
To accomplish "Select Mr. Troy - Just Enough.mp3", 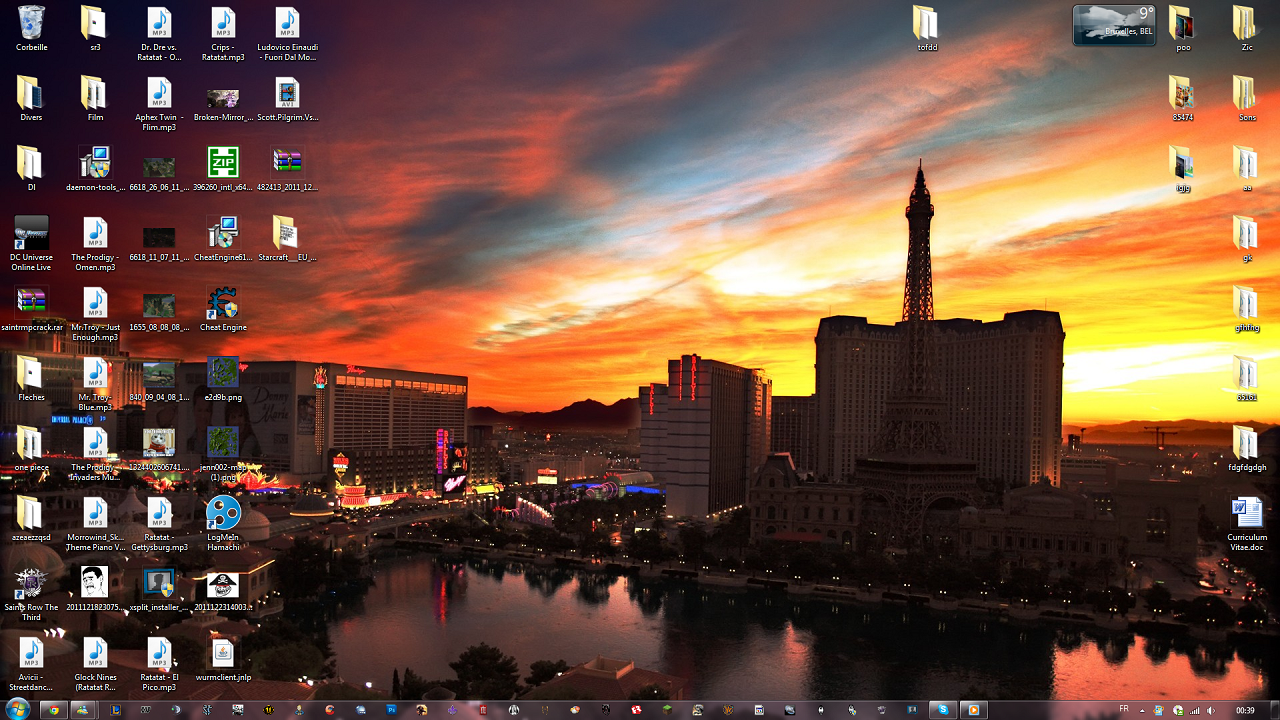I will 95,313.
